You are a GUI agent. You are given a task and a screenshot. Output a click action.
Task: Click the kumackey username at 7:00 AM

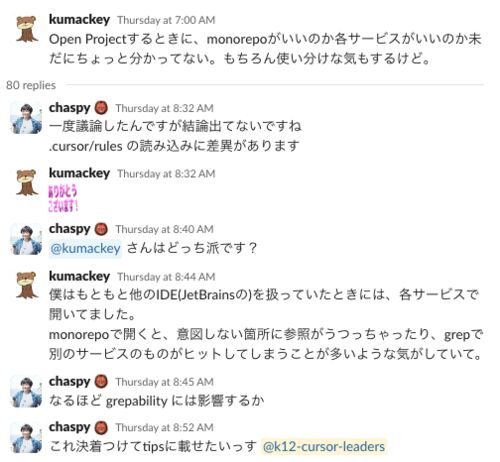pos(79,19)
